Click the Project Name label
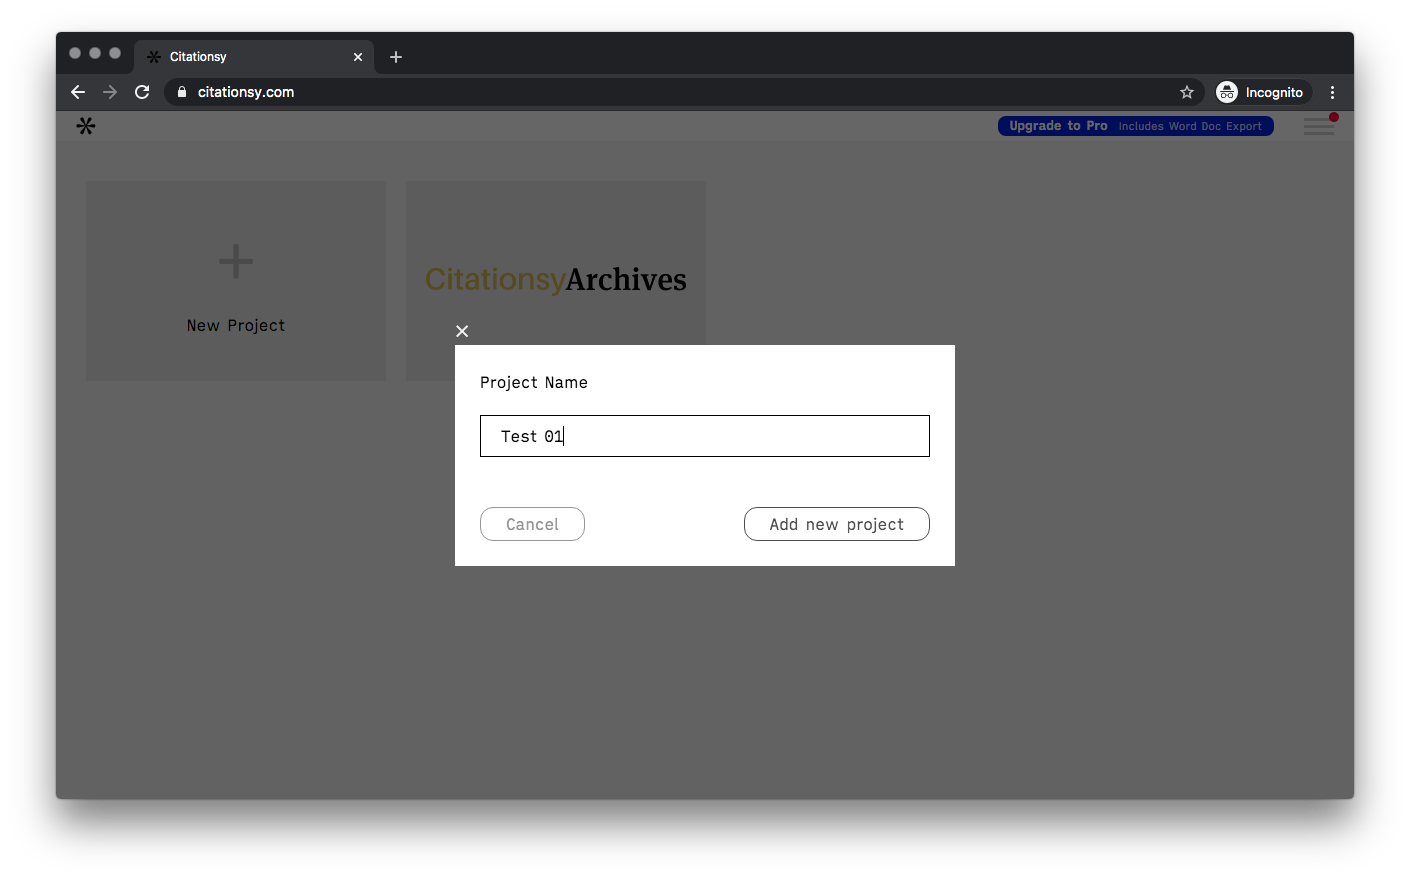 click(534, 383)
